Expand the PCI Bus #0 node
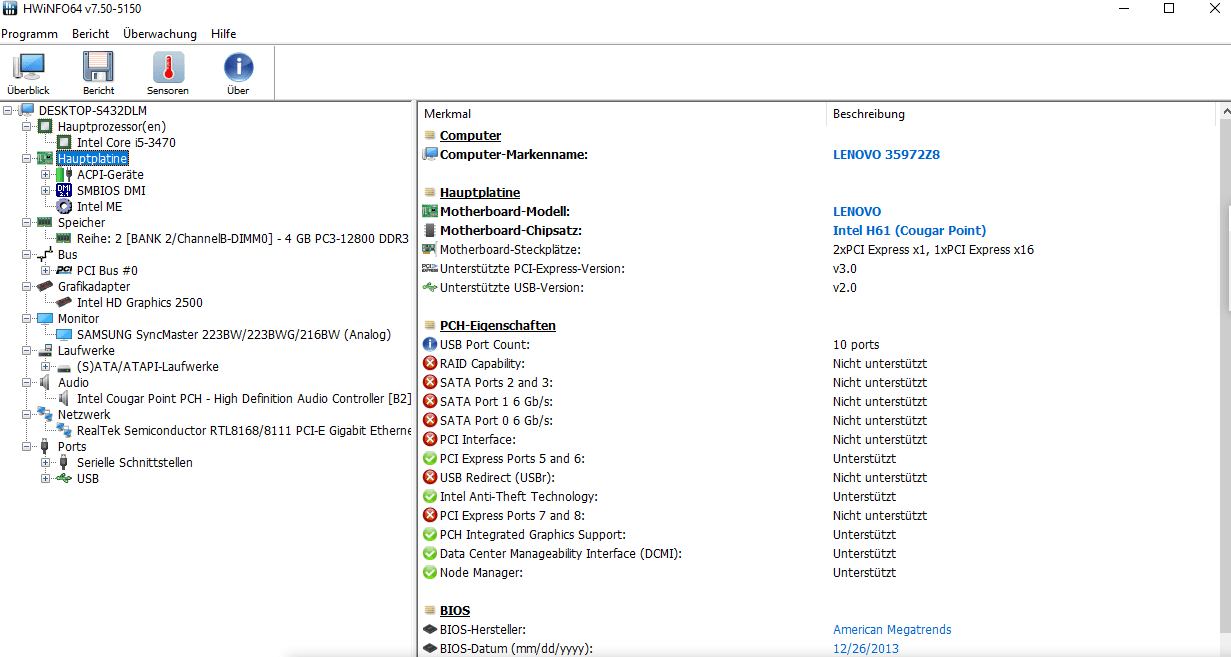The width and height of the screenshot is (1231, 657). point(45,271)
